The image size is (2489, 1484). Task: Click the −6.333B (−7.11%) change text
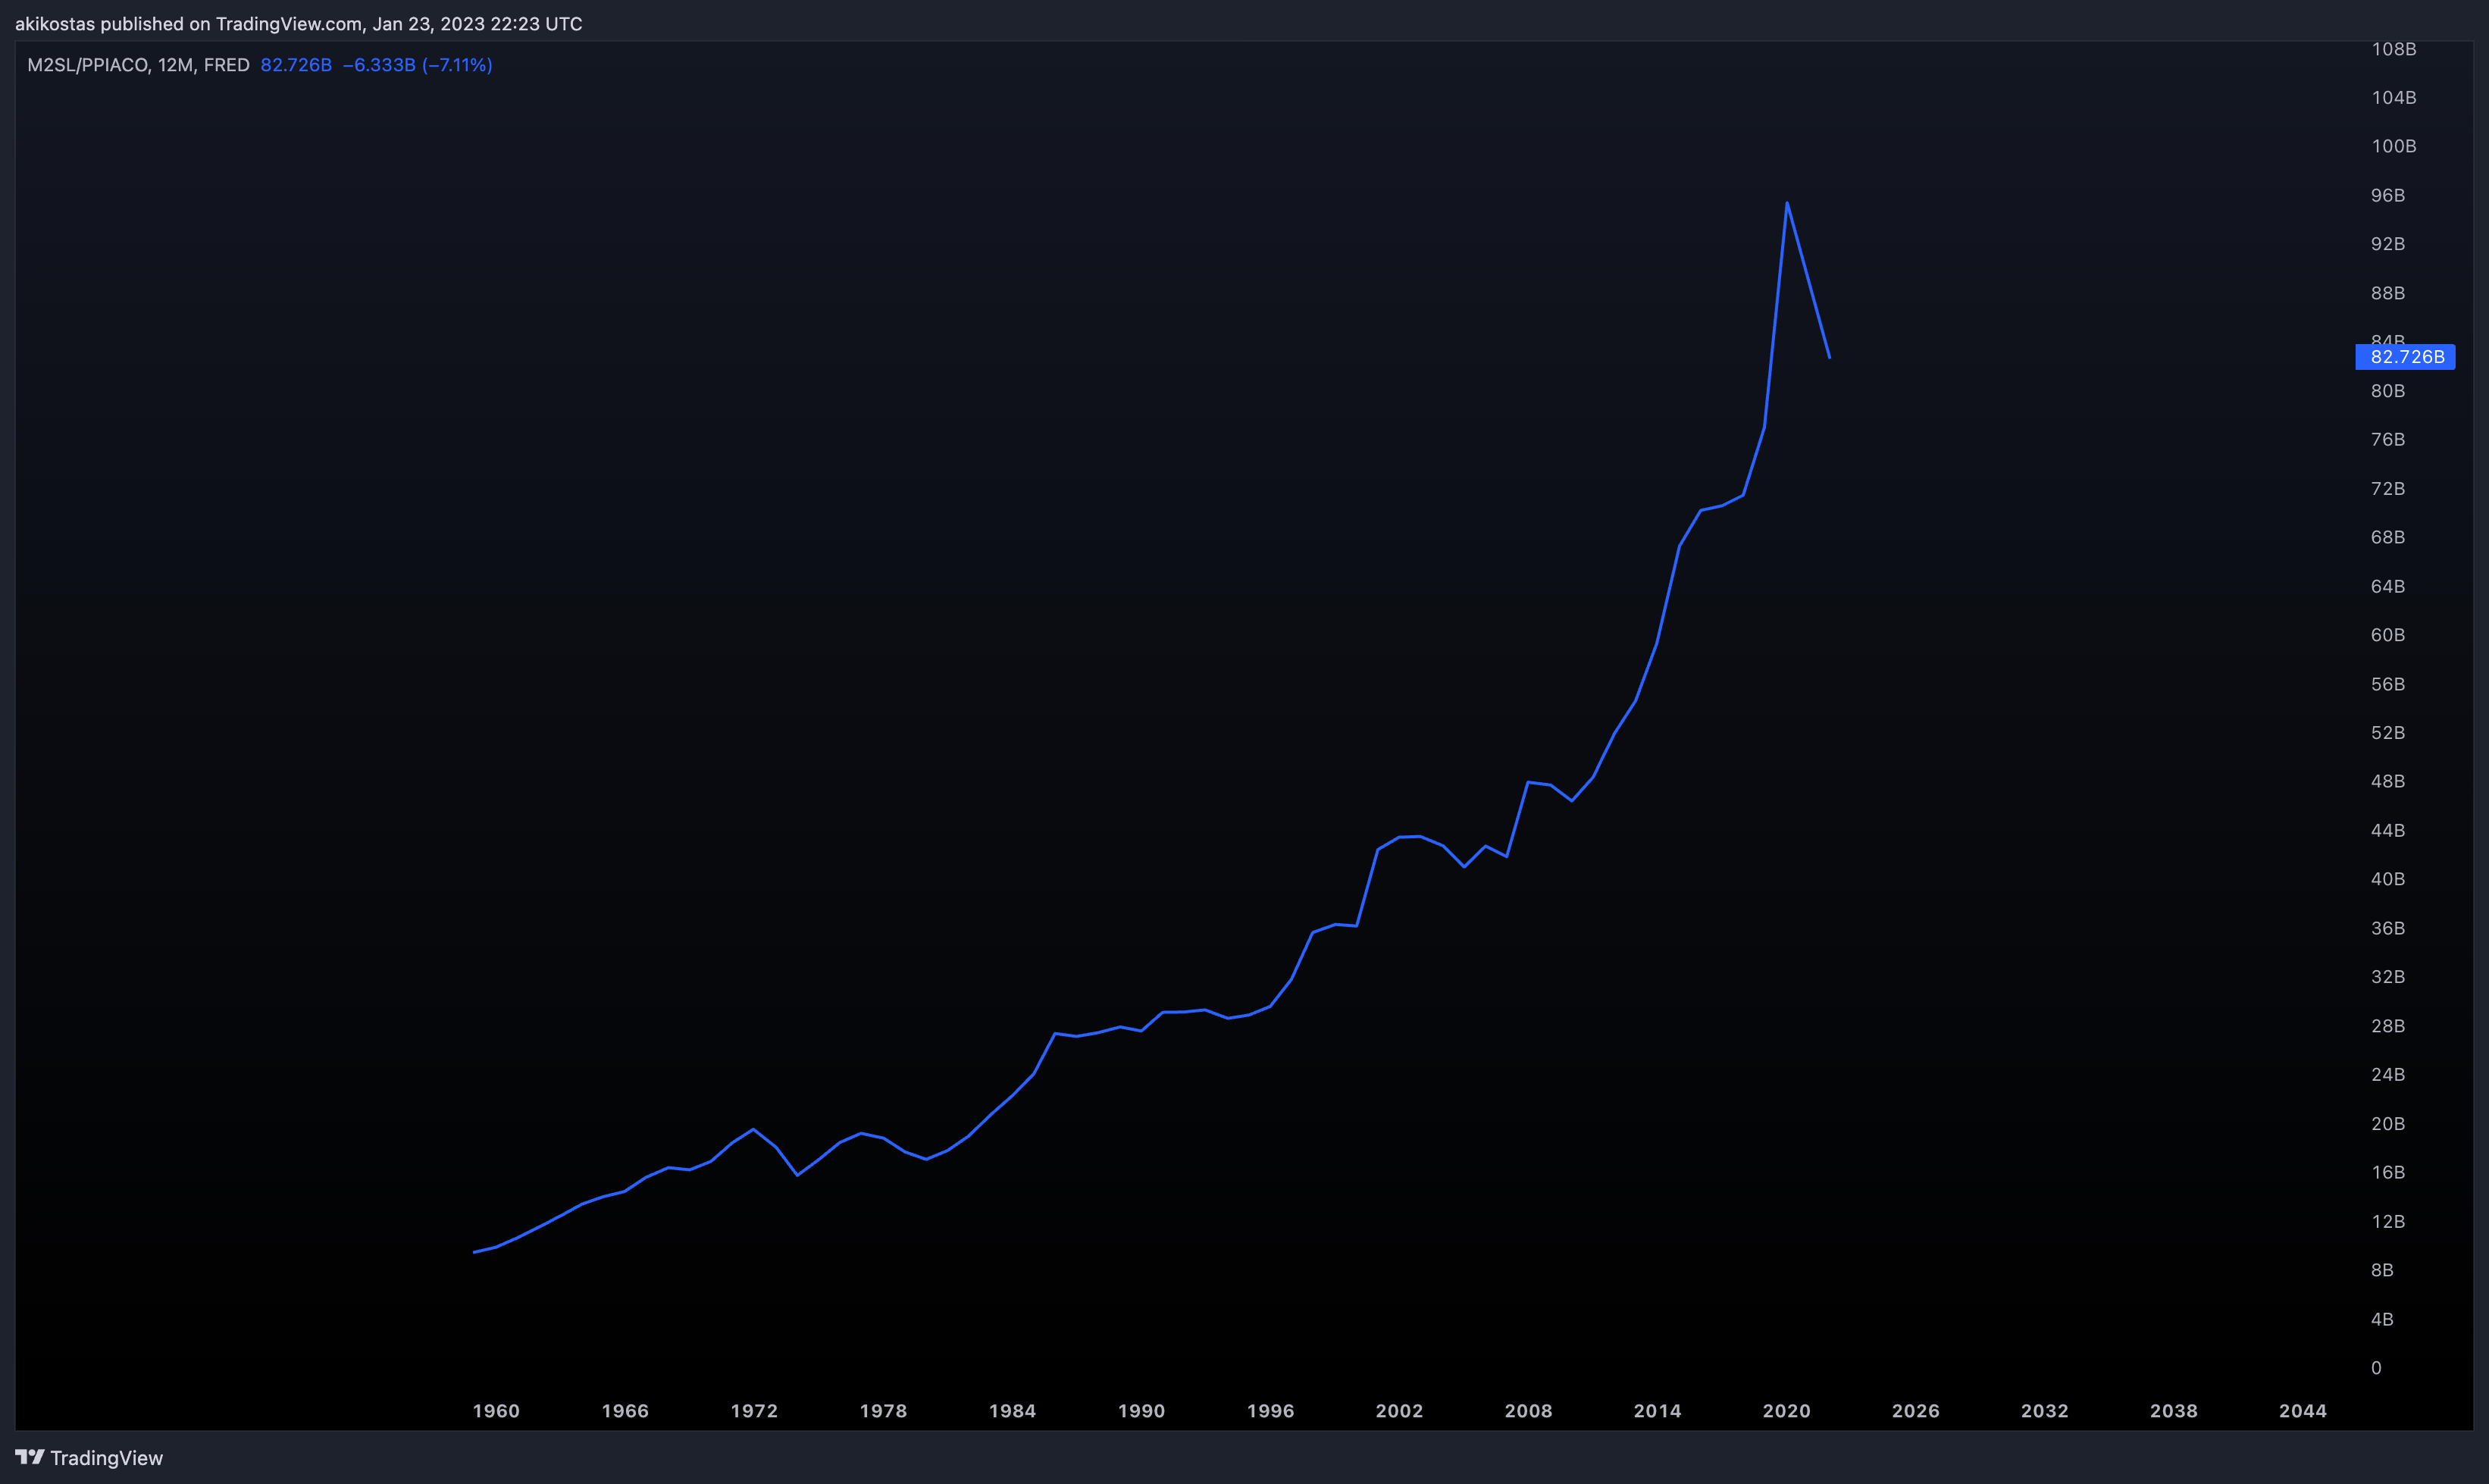(x=418, y=65)
